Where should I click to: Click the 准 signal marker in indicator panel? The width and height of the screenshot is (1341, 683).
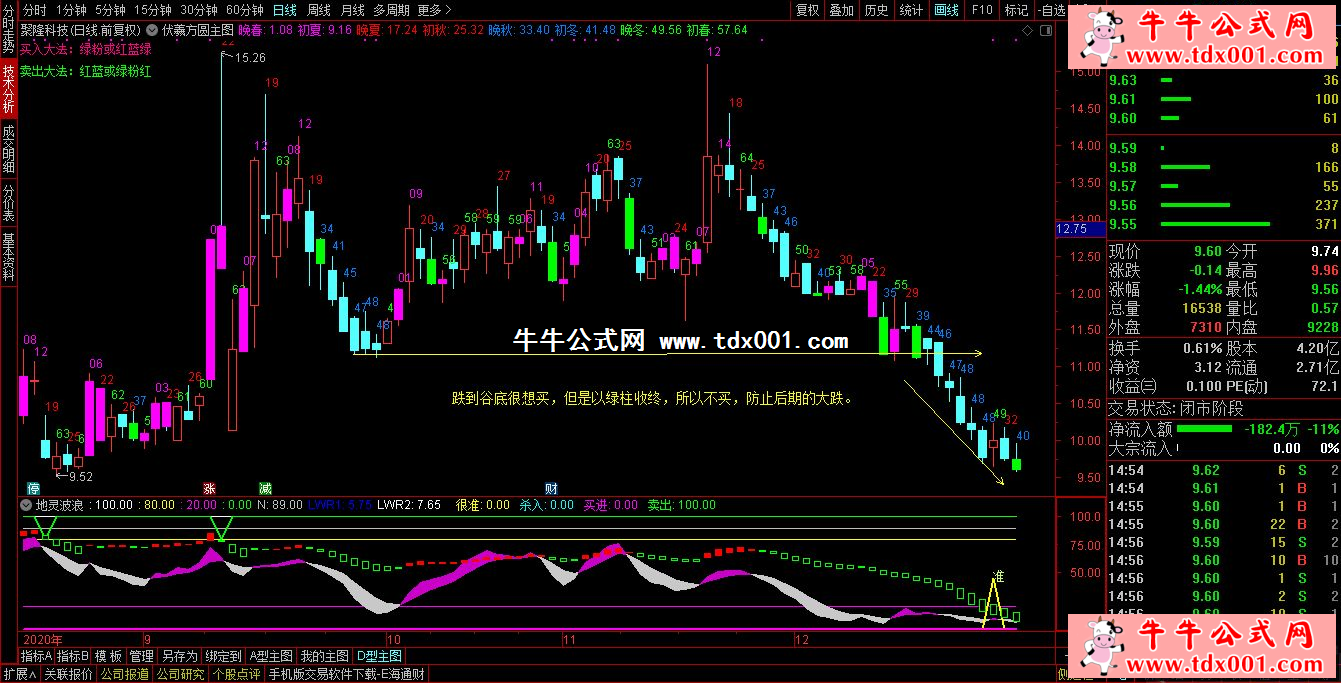tap(997, 574)
